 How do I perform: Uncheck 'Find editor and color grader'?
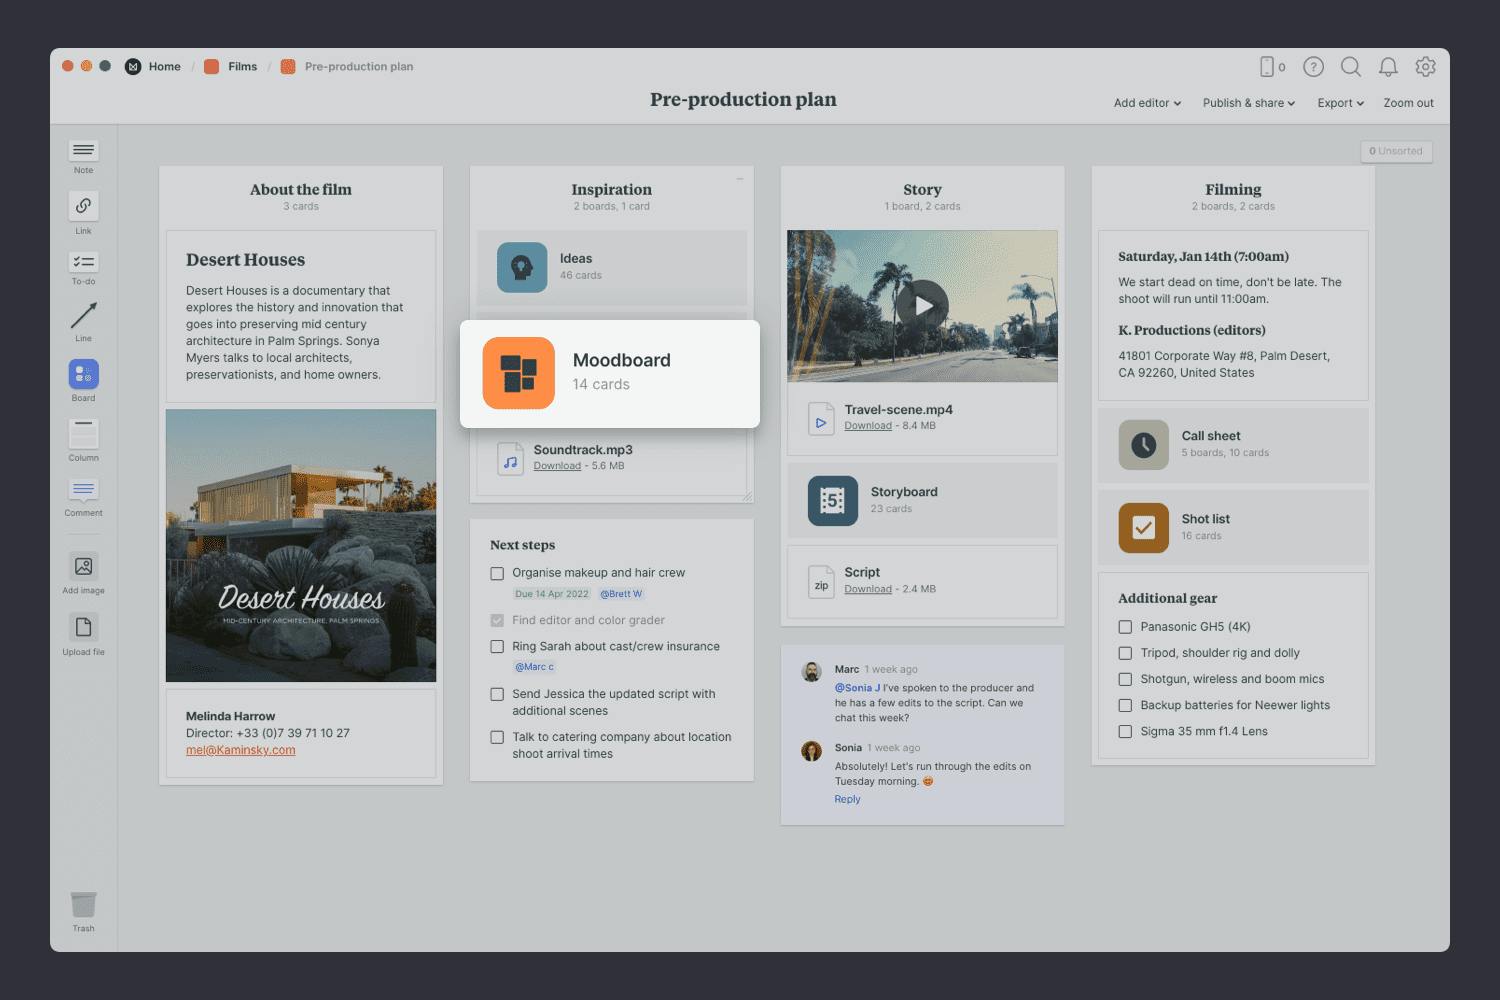(x=497, y=621)
